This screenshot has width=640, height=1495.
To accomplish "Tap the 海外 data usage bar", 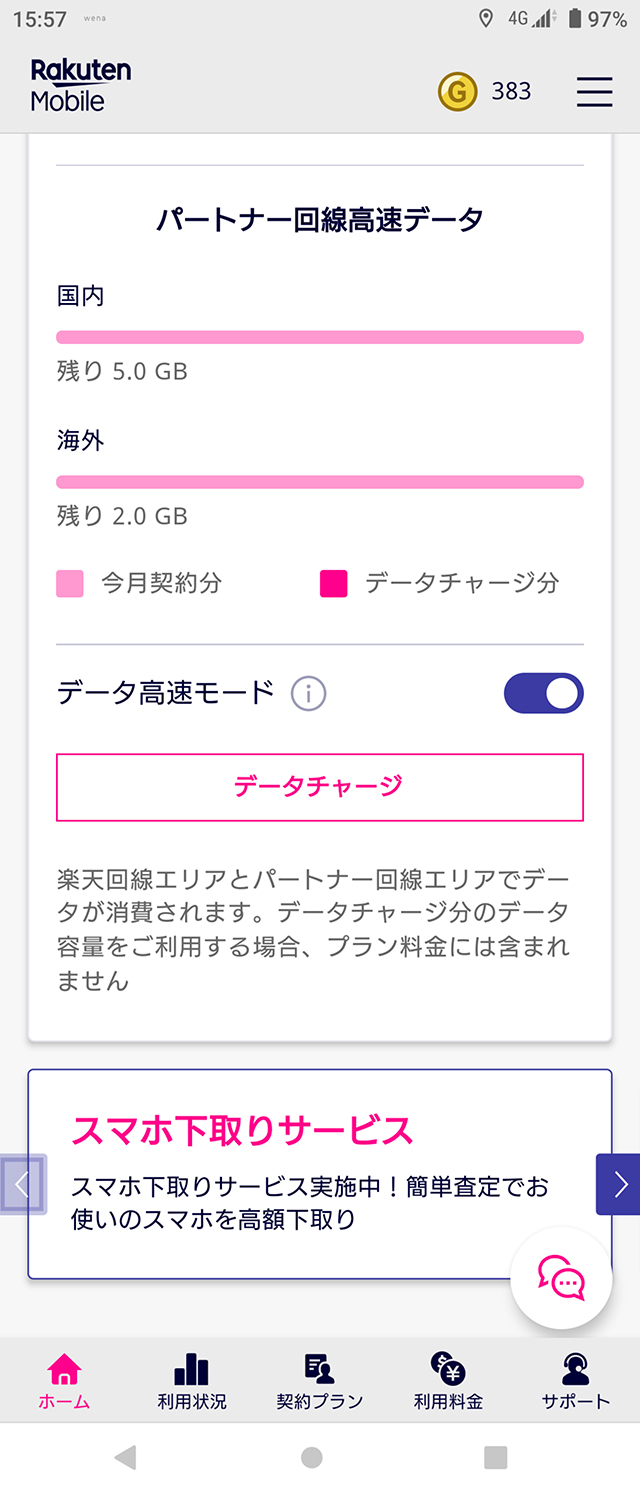I will click(319, 482).
